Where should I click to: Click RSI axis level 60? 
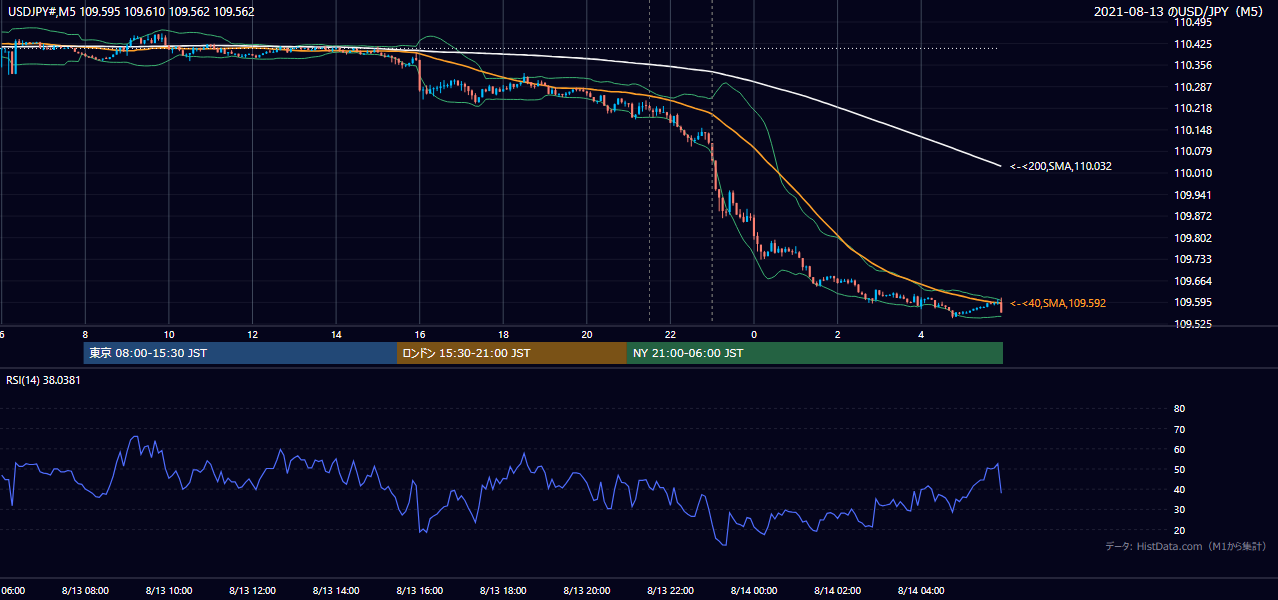[1180, 449]
